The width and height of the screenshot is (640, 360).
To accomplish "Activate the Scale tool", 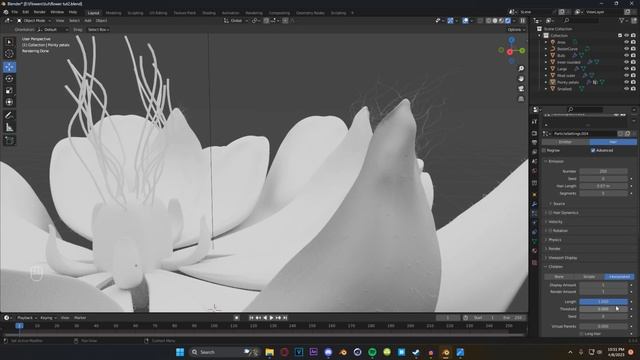I will pos(9,90).
